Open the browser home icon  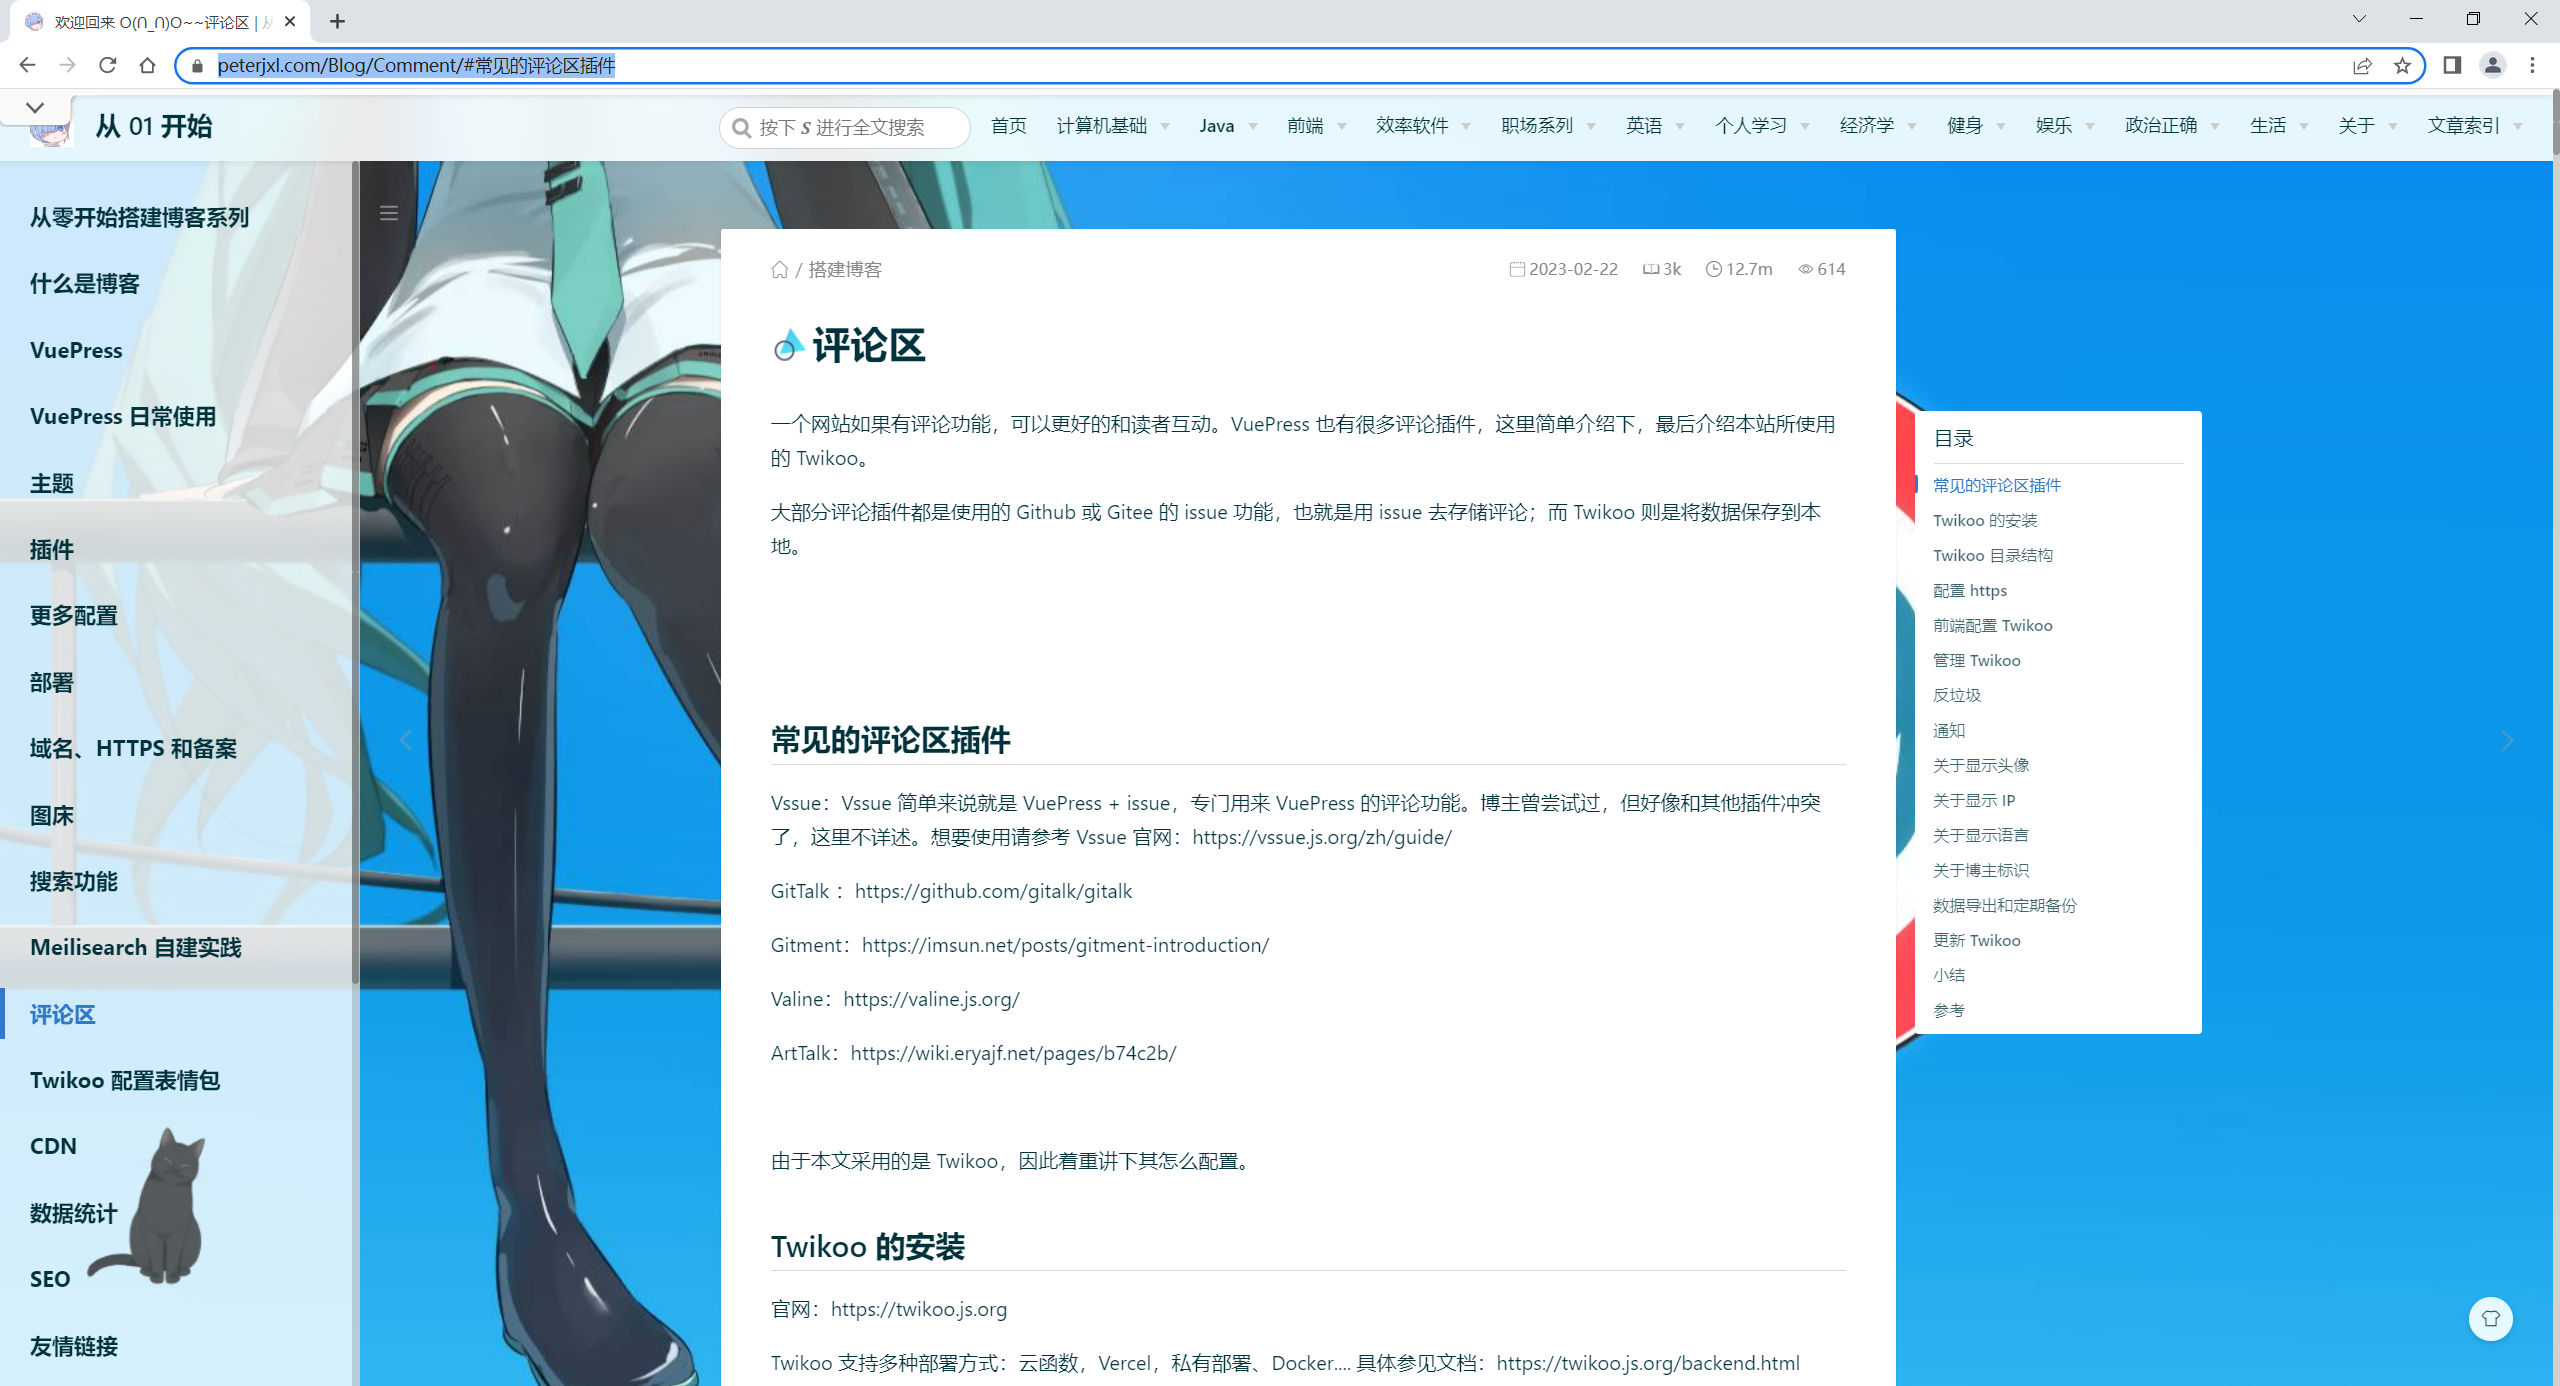[147, 65]
